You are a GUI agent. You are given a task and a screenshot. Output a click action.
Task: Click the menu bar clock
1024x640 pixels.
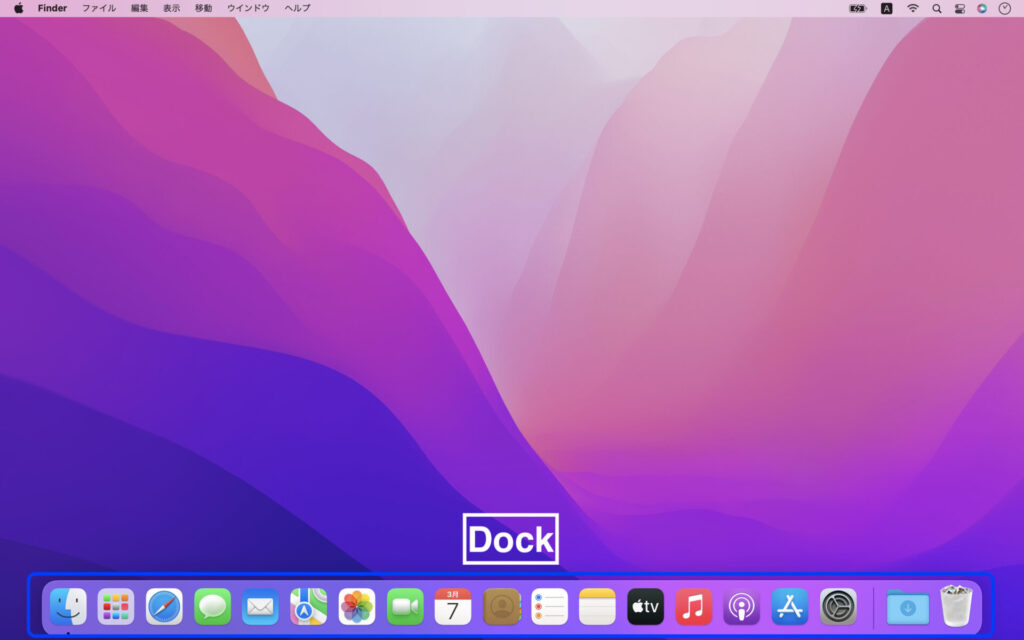pyautogui.click(x=1004, y=8)
